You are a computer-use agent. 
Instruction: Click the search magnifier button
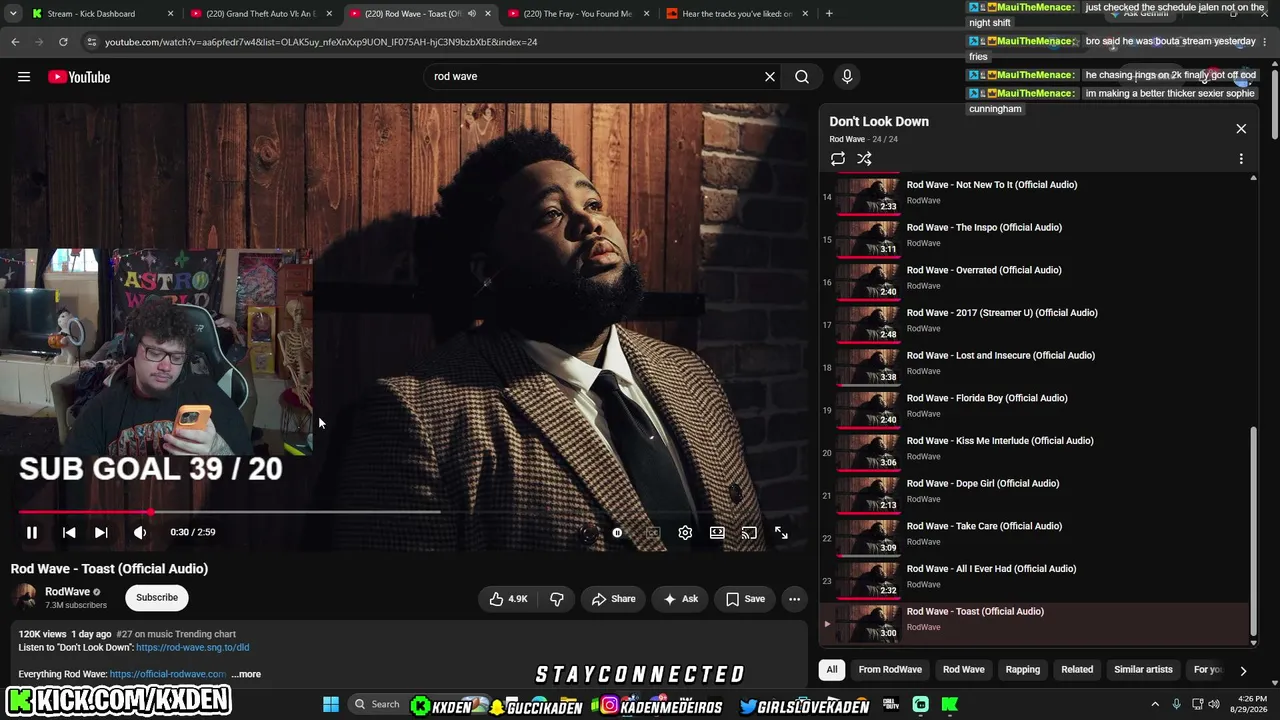[x=802, y=77]
